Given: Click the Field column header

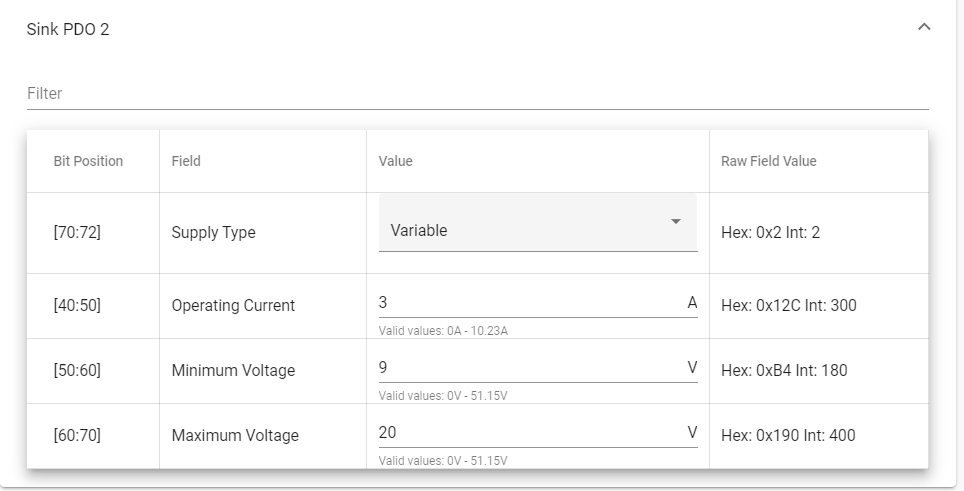Looking at the screenshot, I should 186,161.
